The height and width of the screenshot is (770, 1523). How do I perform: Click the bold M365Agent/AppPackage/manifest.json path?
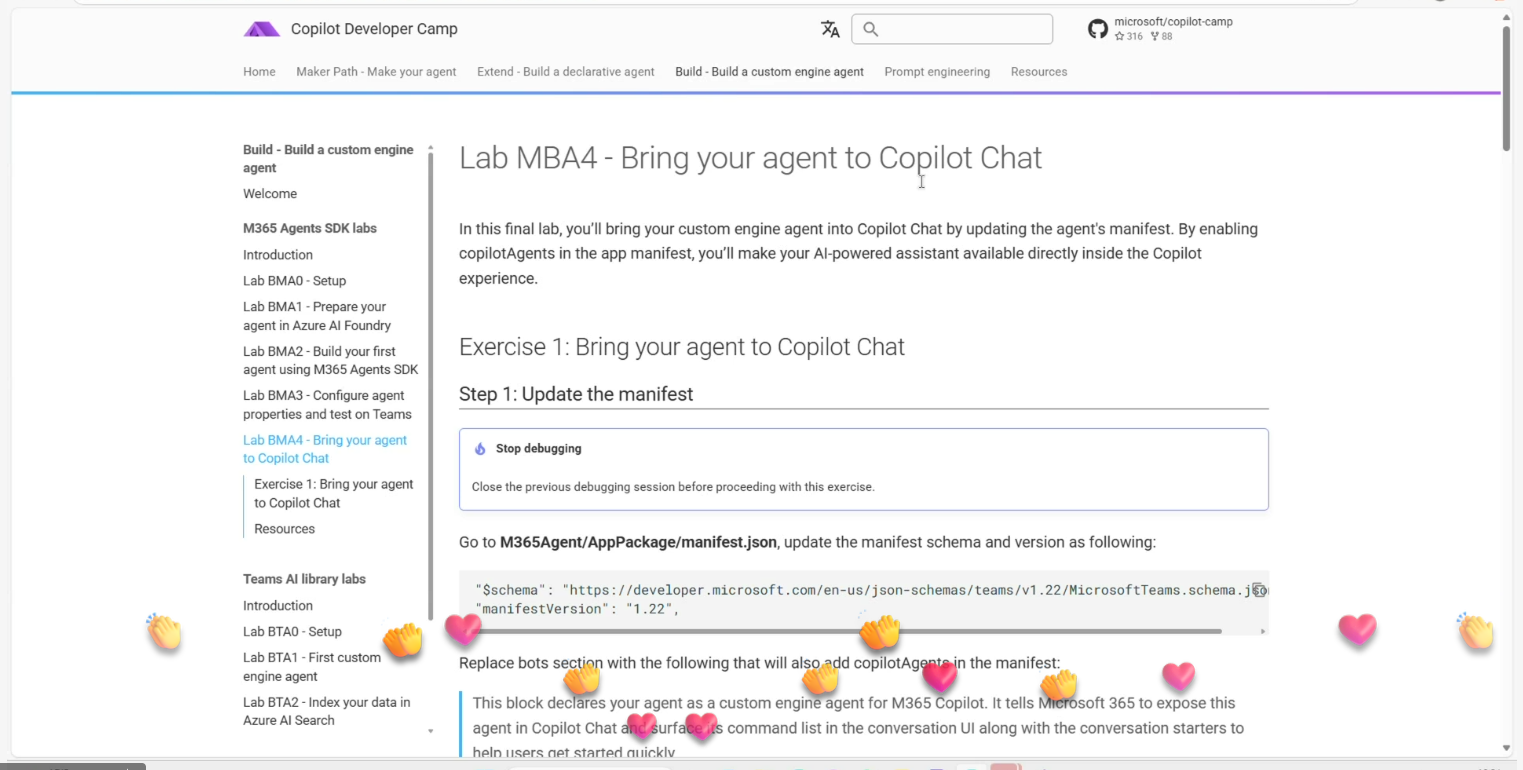click(x=639, y=542)
